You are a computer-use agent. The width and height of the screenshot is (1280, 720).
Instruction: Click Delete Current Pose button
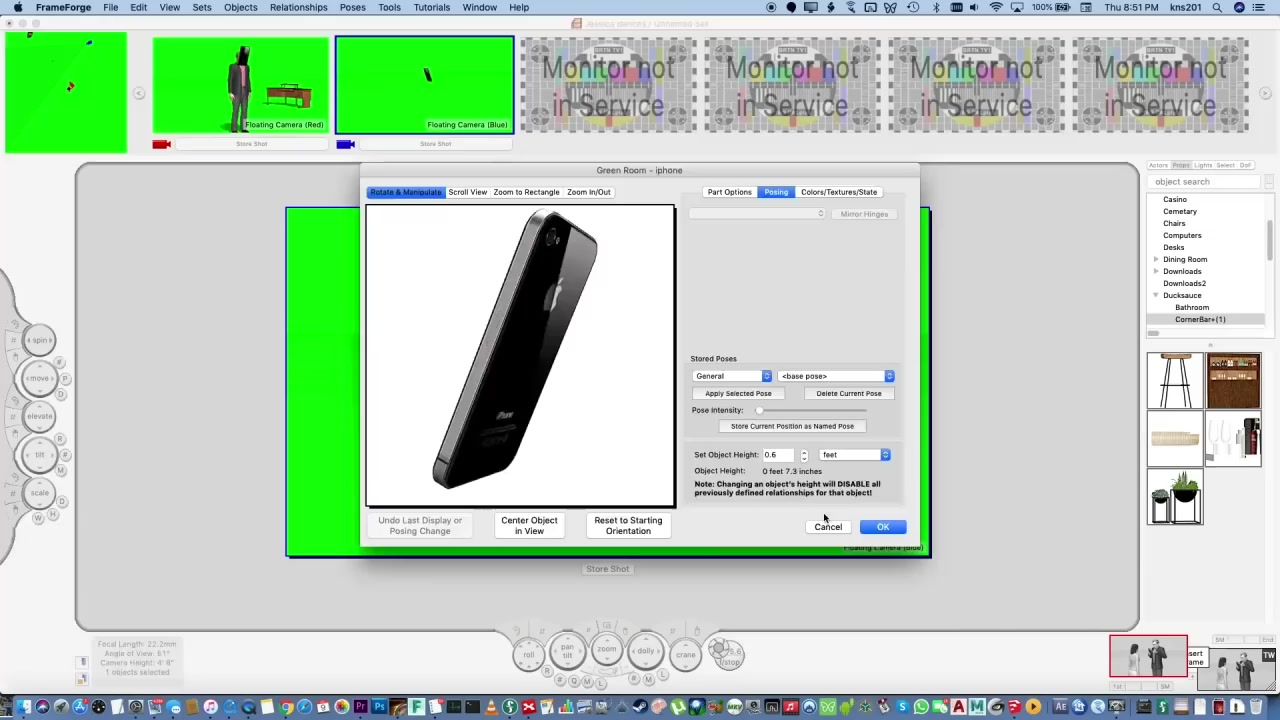(x=849, y=394)
